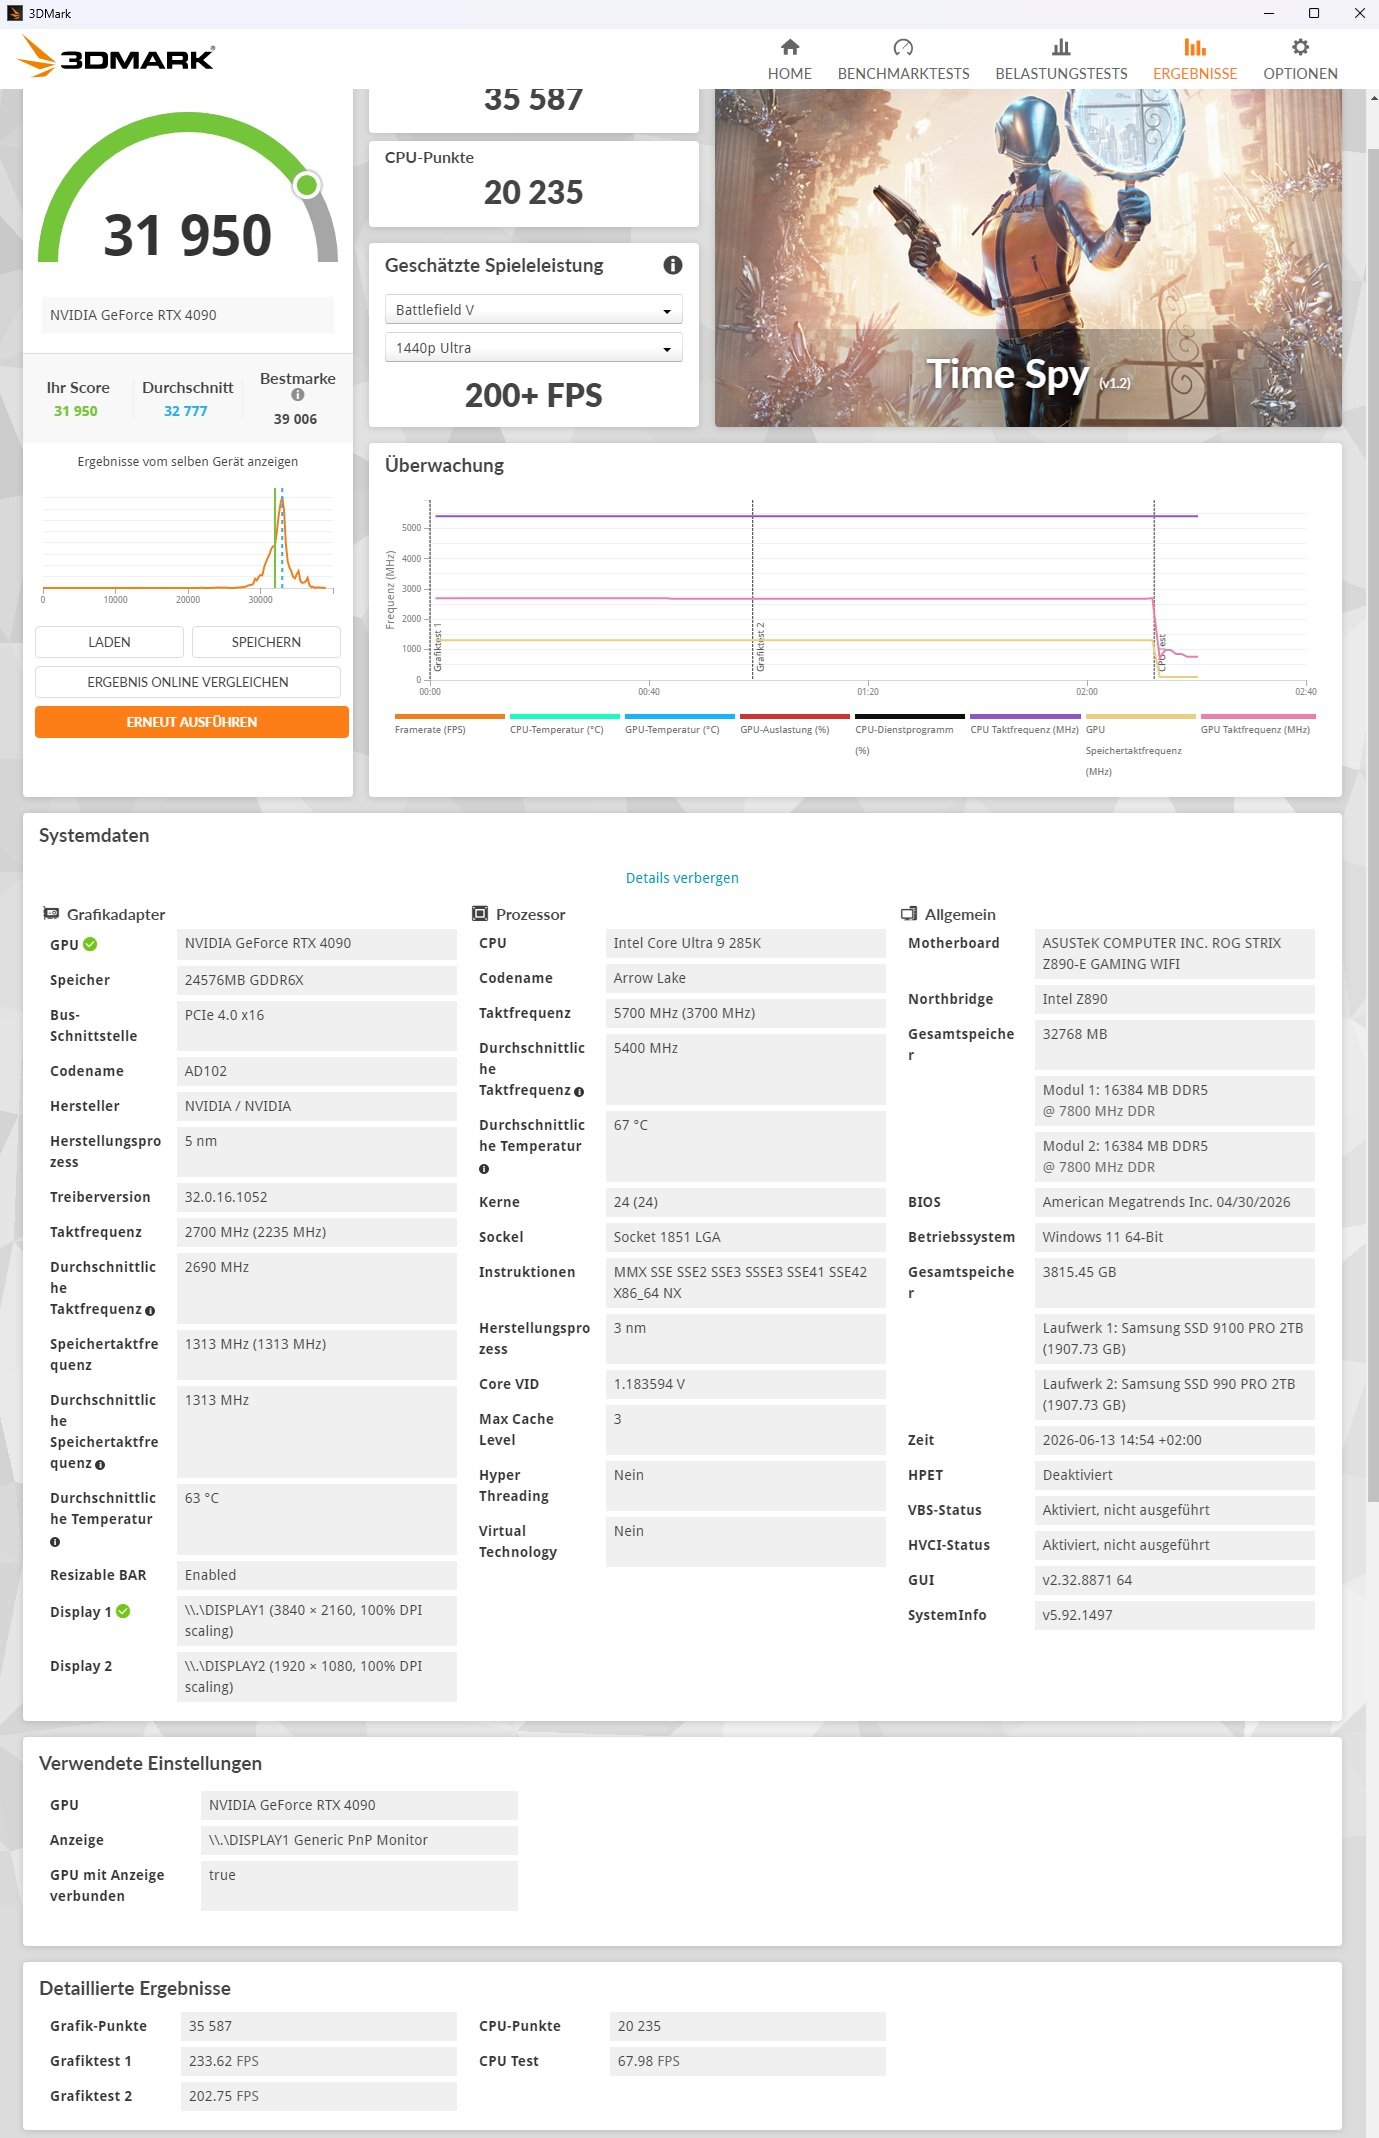Click the green check next to GPU
The height and width of the screenshot is (2138, 1379).
(x=90, y=944)
